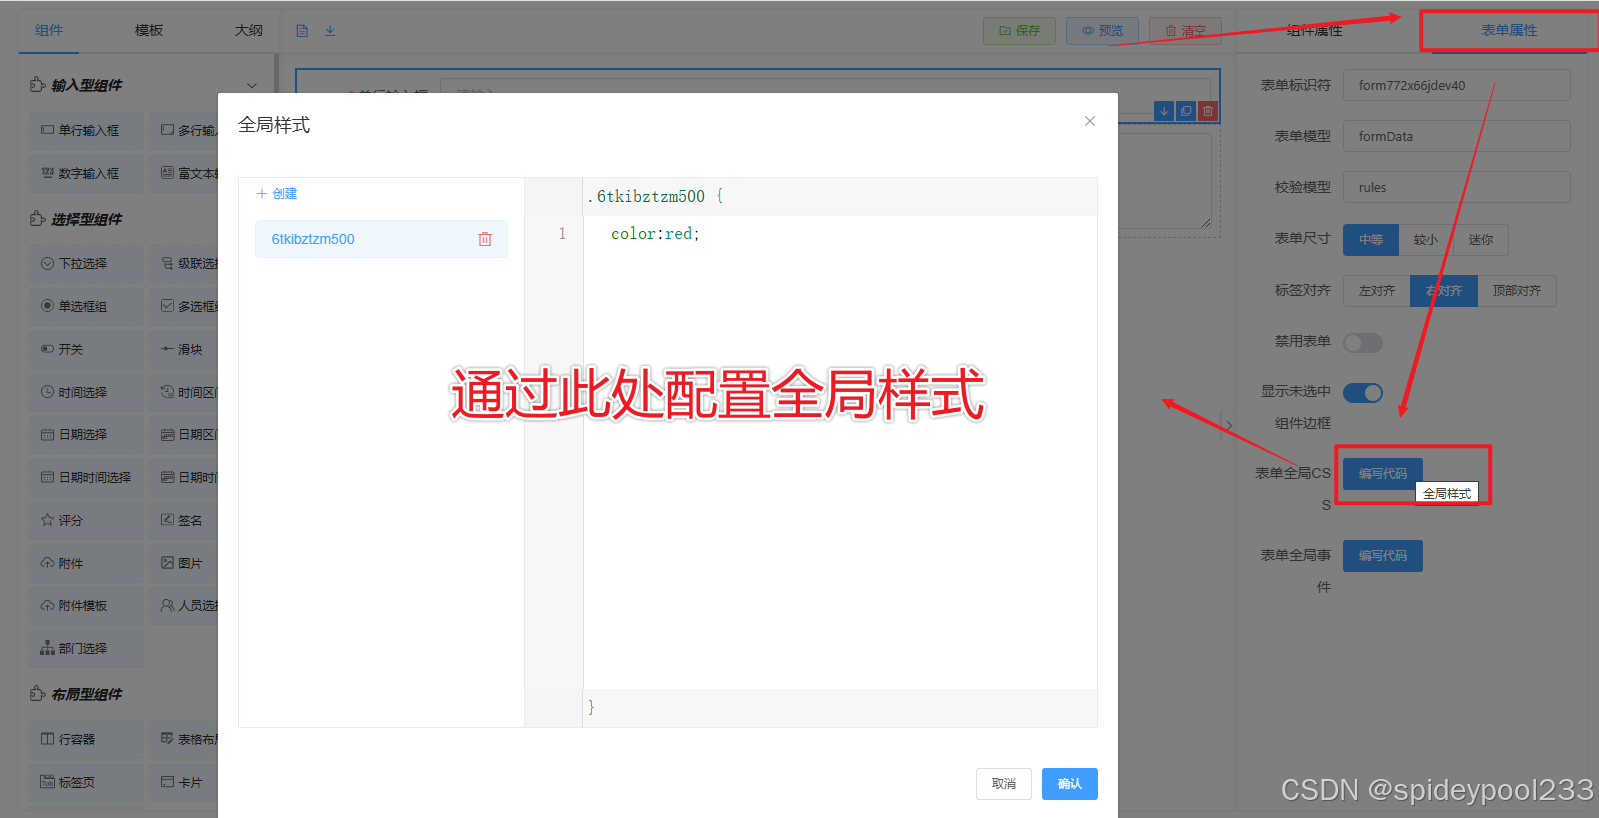Collapse the 输入型组件 section
The image size is (1599, 818).
click(252, 85)
